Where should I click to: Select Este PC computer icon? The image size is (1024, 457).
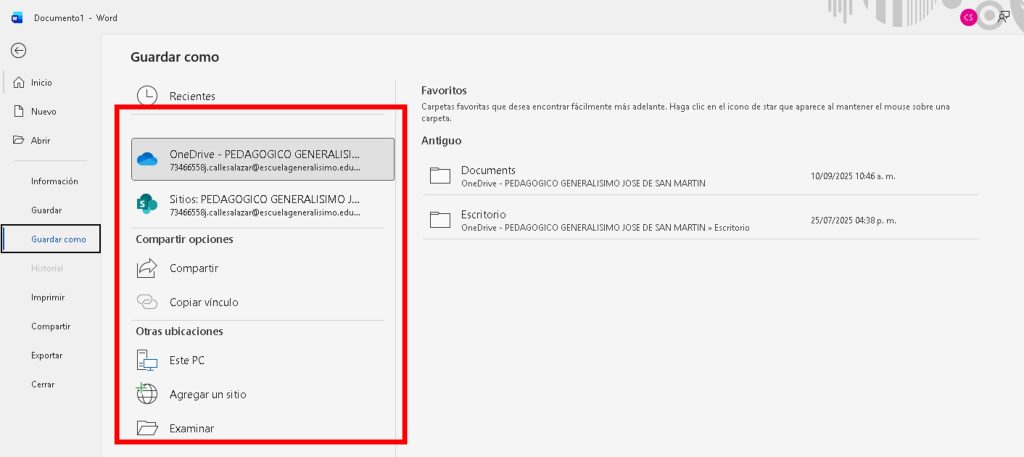pos(147,360)
